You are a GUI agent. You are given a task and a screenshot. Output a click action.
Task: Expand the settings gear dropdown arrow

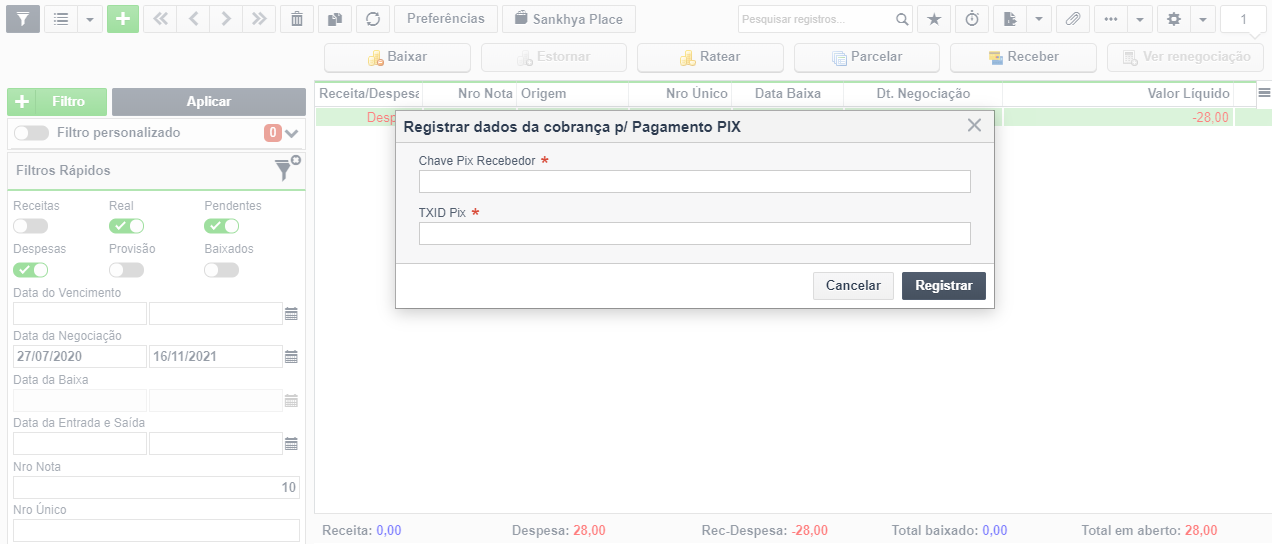point(1203,18)
